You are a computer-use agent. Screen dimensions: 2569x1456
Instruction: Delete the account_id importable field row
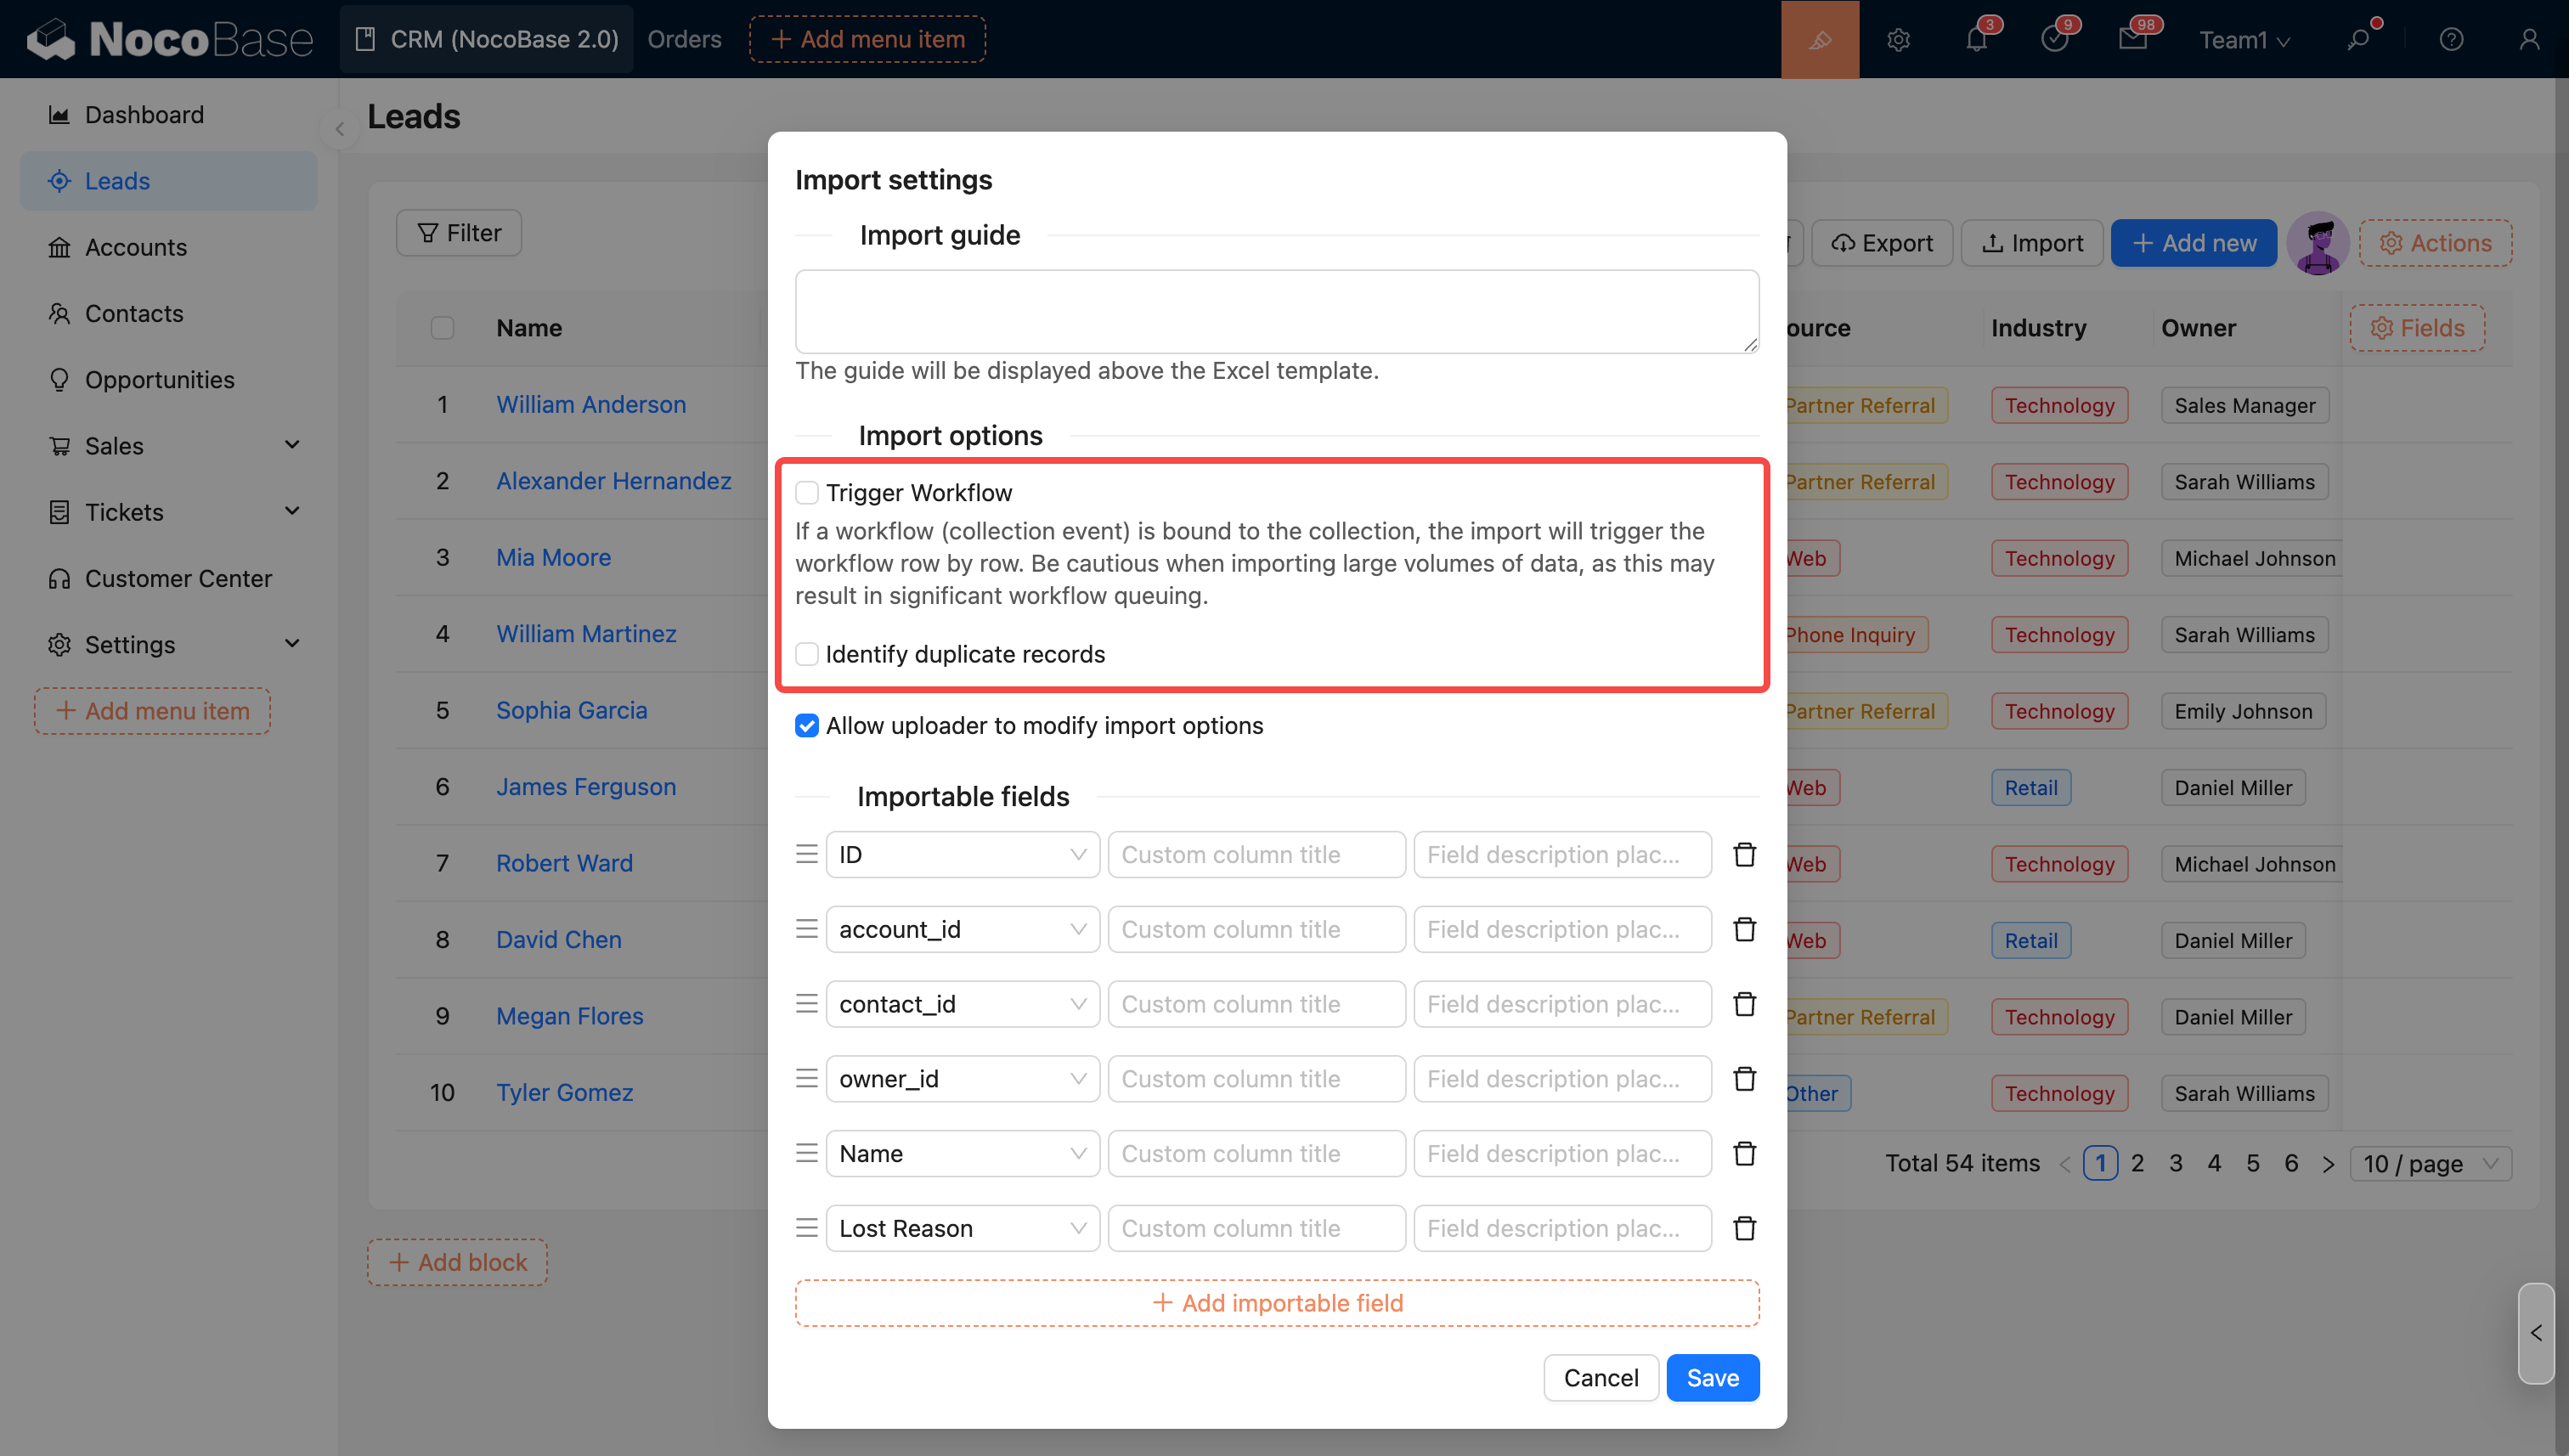coord(1744,929)
